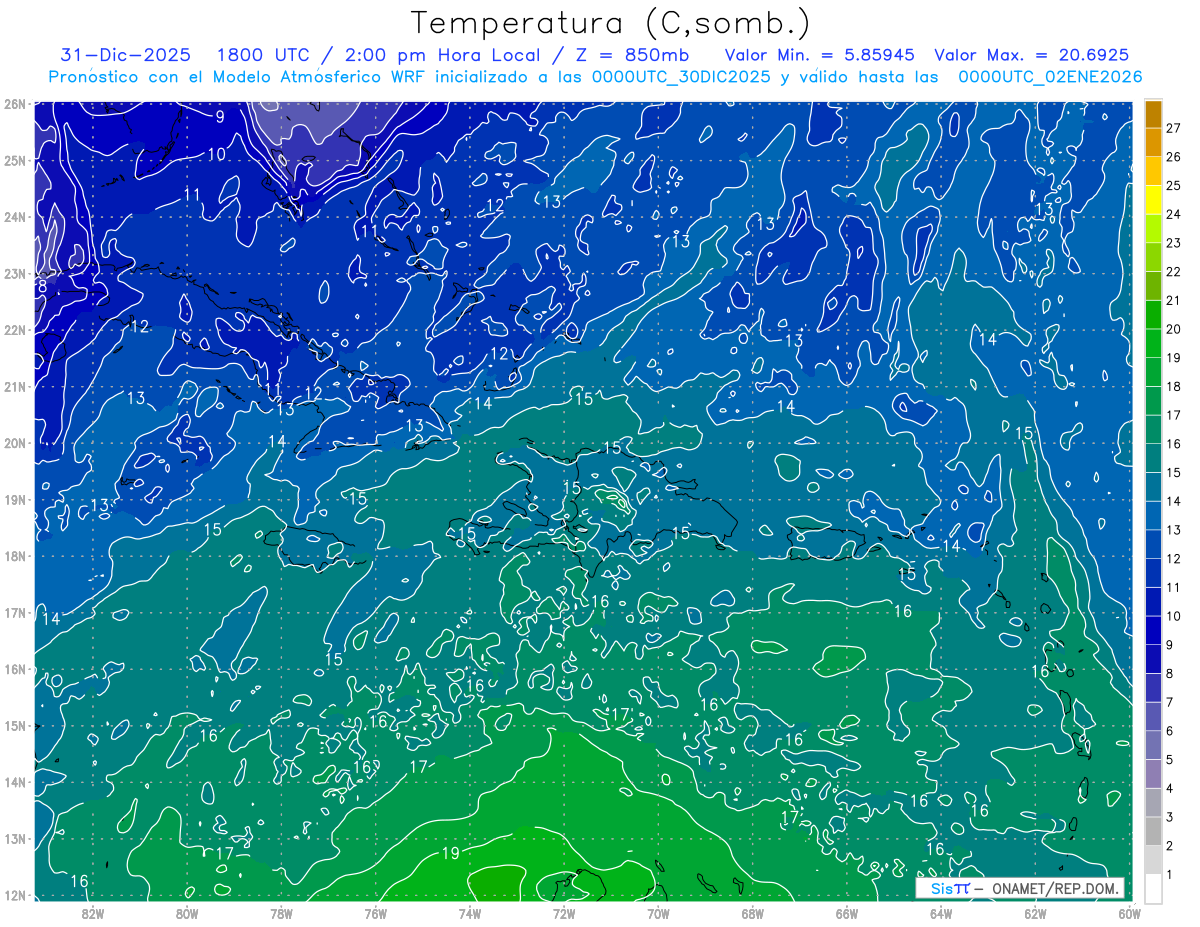This screenshot has width=1200, height=927.
Task: Select the lavender swatch between 5 and 6
Action: pyautogui.click(x=1153, y=744)
